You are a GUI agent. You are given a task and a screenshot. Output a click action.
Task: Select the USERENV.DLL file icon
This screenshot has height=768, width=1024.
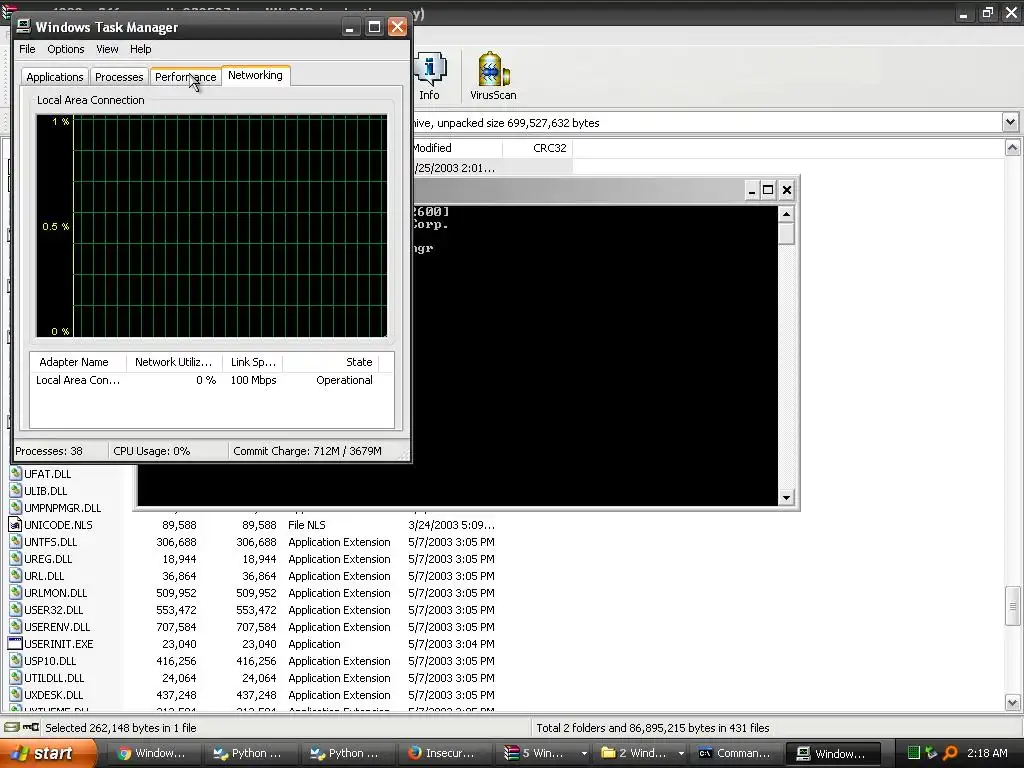(16, 626)
